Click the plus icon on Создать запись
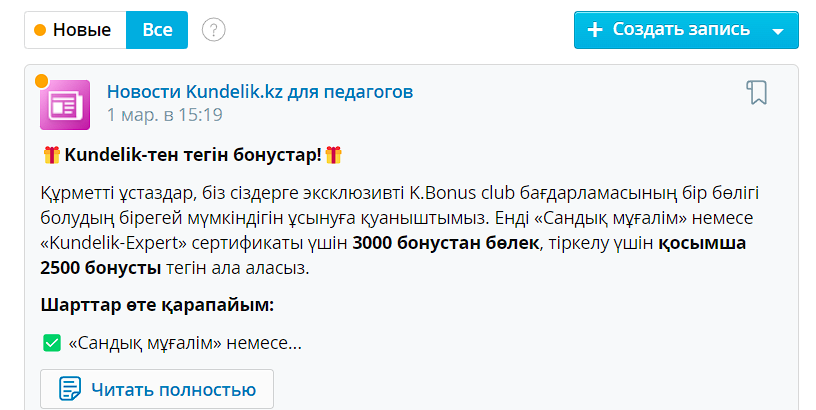The image size is (816, 410). tap(595, 30)
